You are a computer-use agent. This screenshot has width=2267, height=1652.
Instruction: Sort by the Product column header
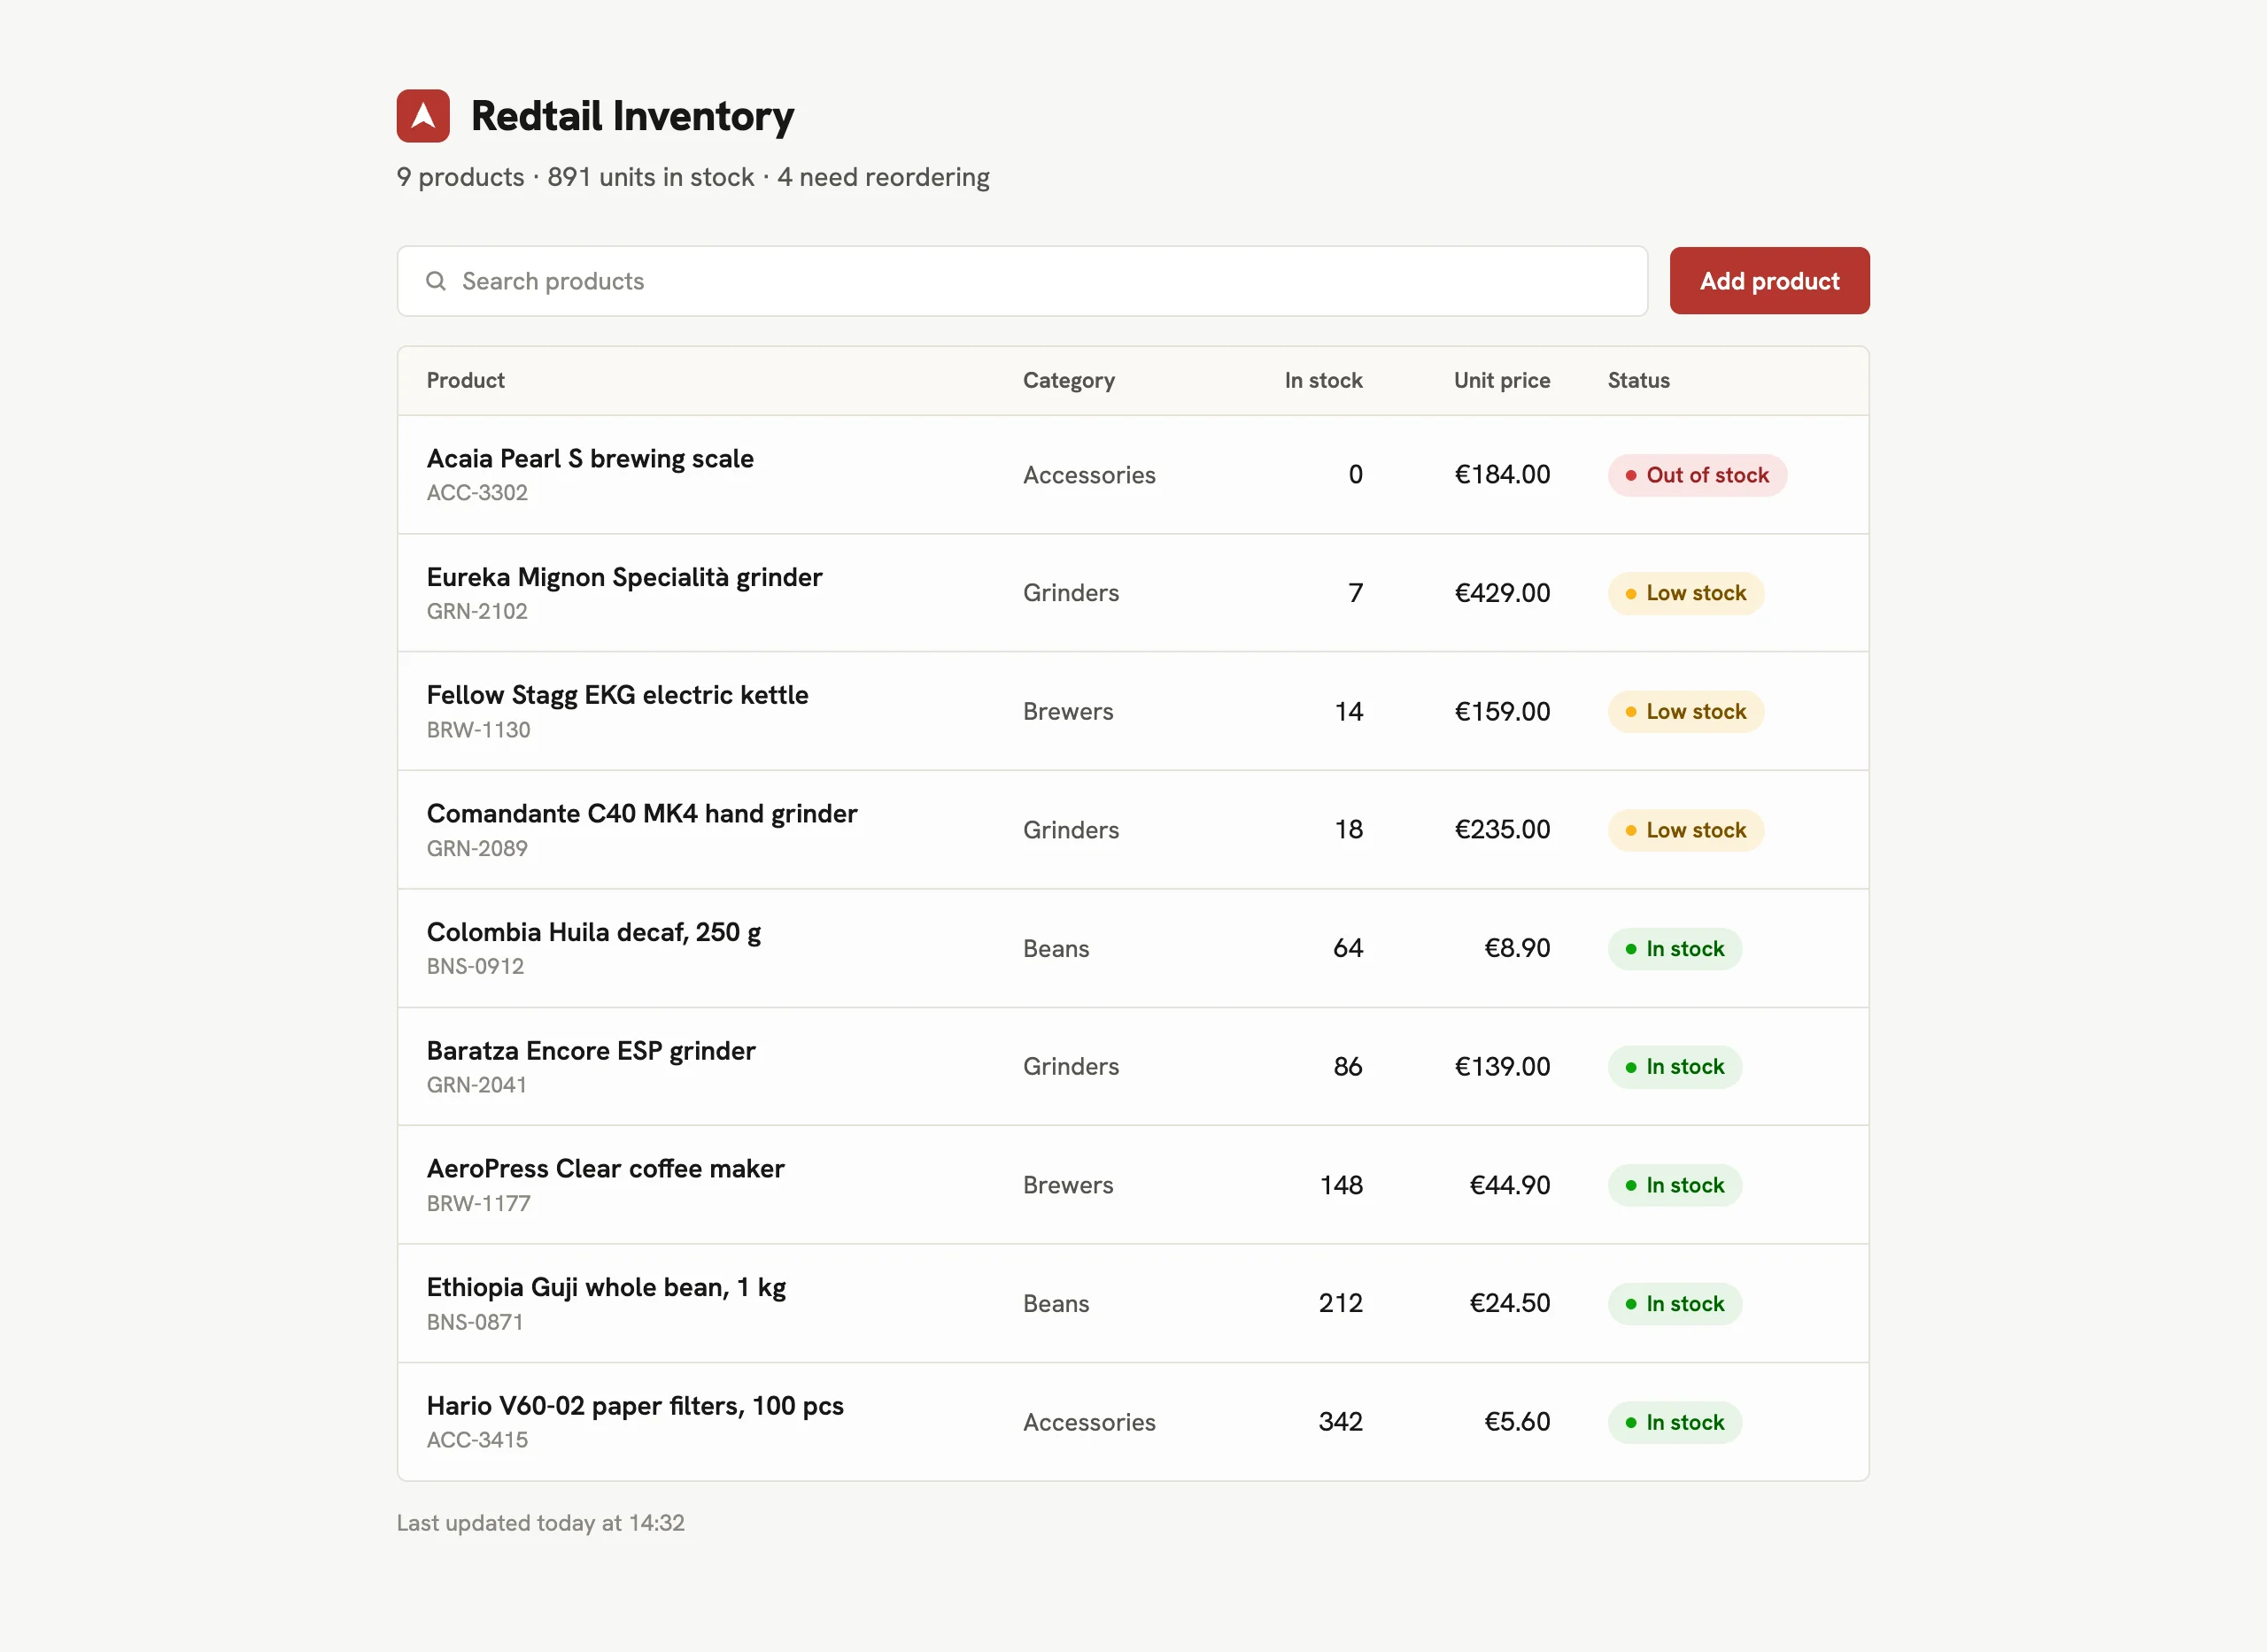465,380
